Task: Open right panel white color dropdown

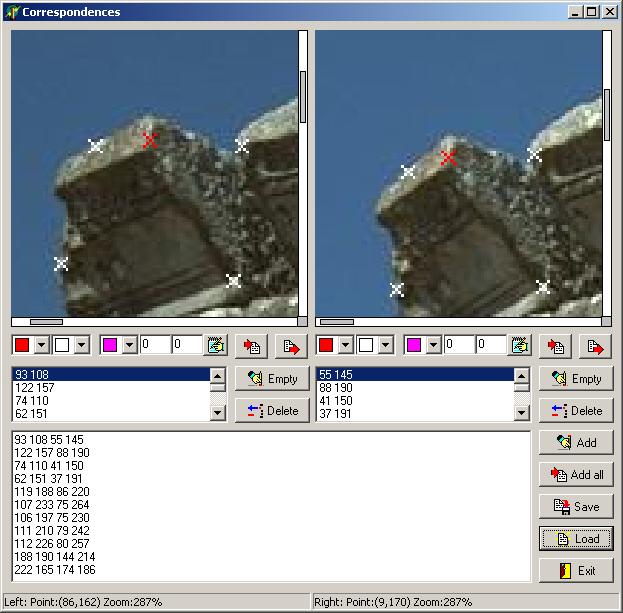Action: (385, 345)
